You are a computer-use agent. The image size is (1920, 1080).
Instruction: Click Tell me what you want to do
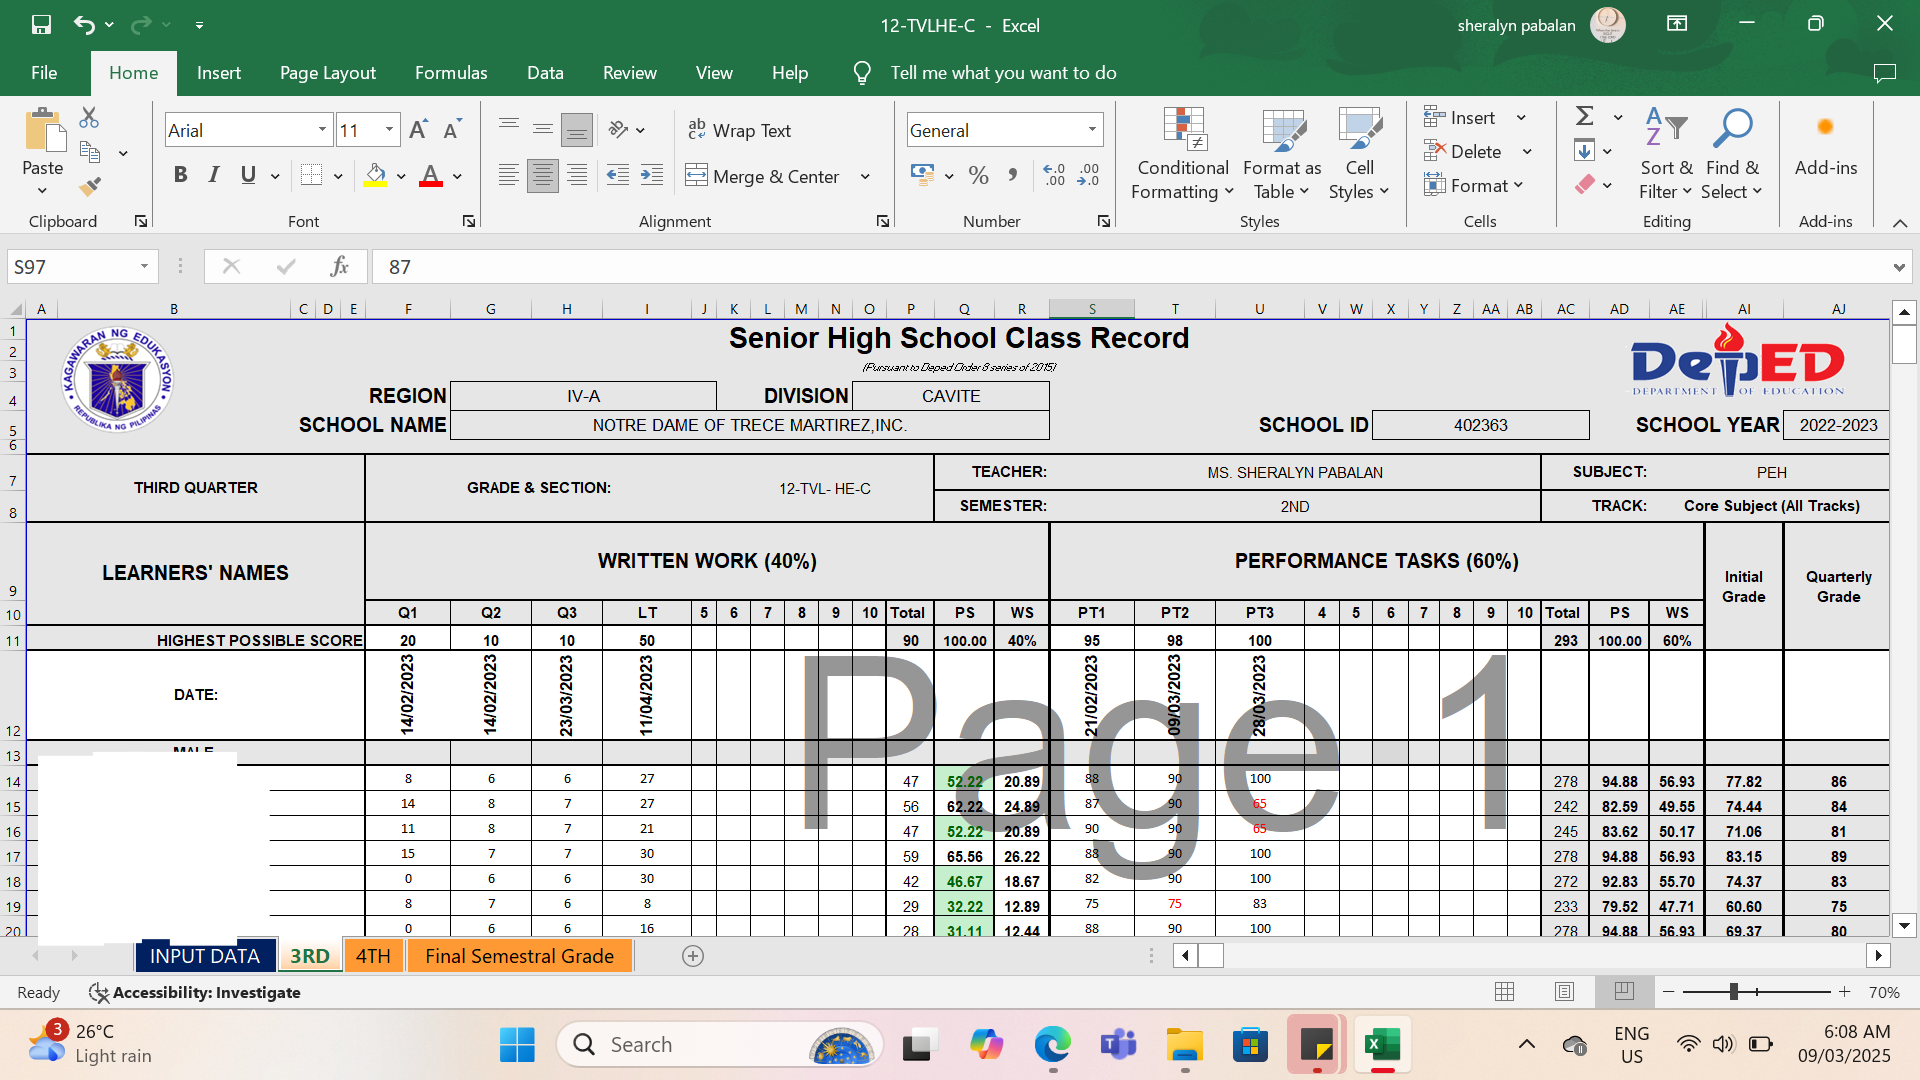1002,73
